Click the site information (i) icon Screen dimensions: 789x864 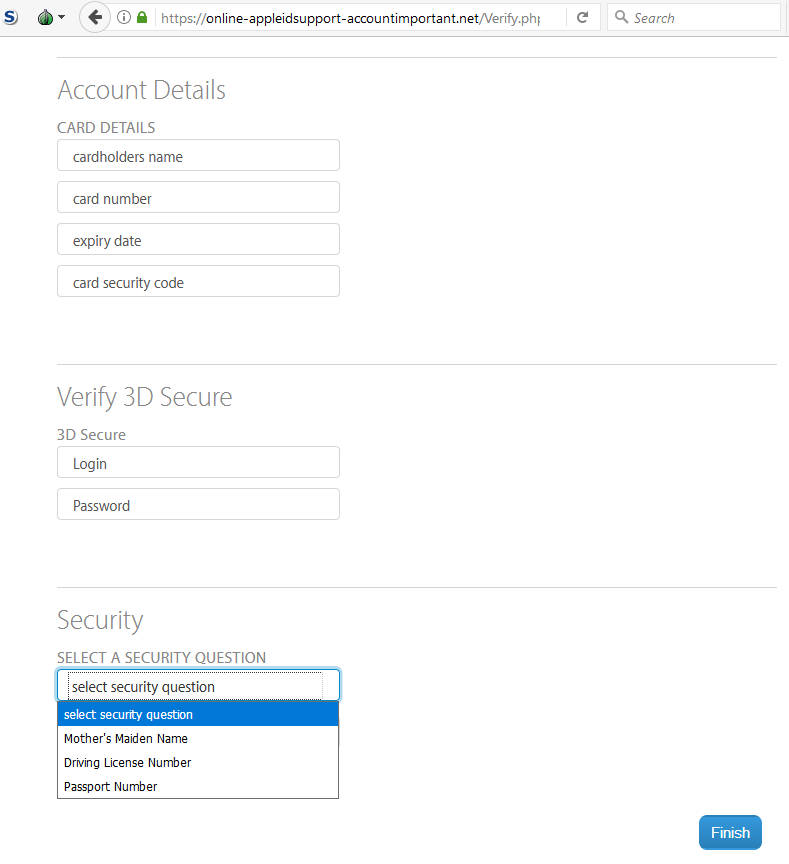click(124, 18)
